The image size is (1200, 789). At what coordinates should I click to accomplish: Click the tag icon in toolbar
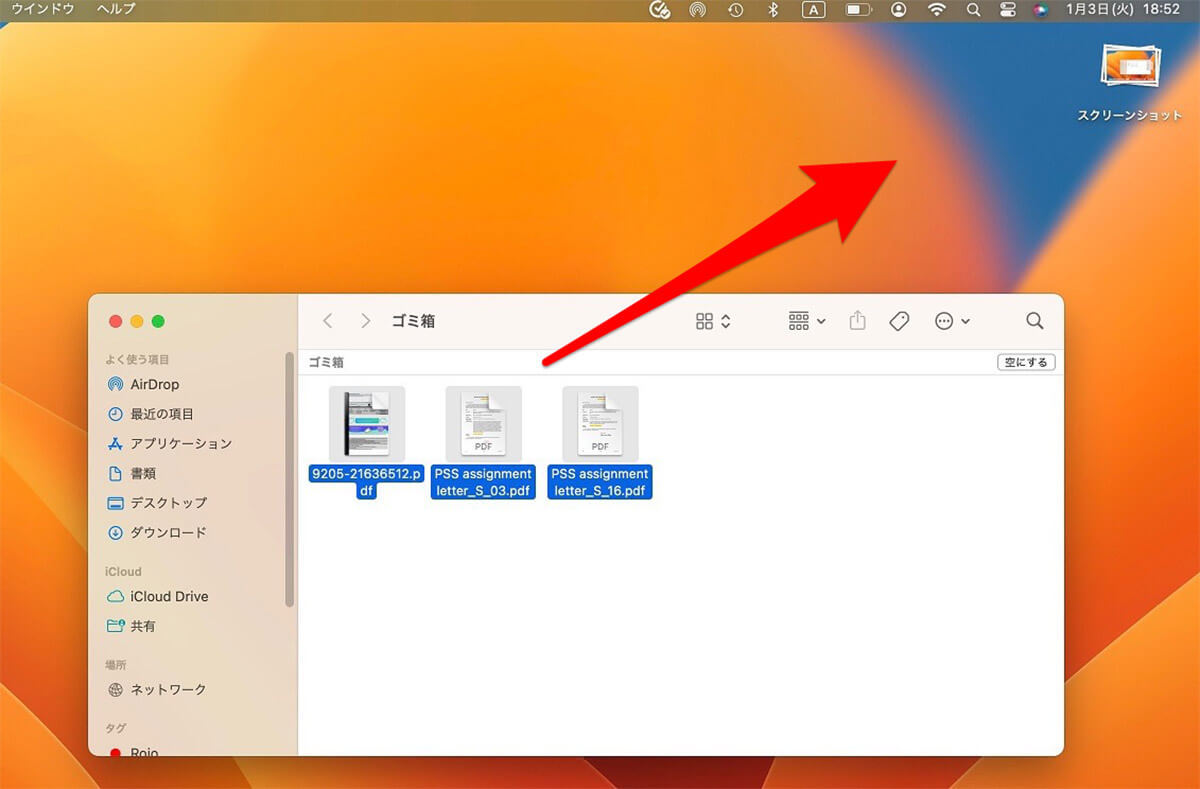click(x=899, y=321)
